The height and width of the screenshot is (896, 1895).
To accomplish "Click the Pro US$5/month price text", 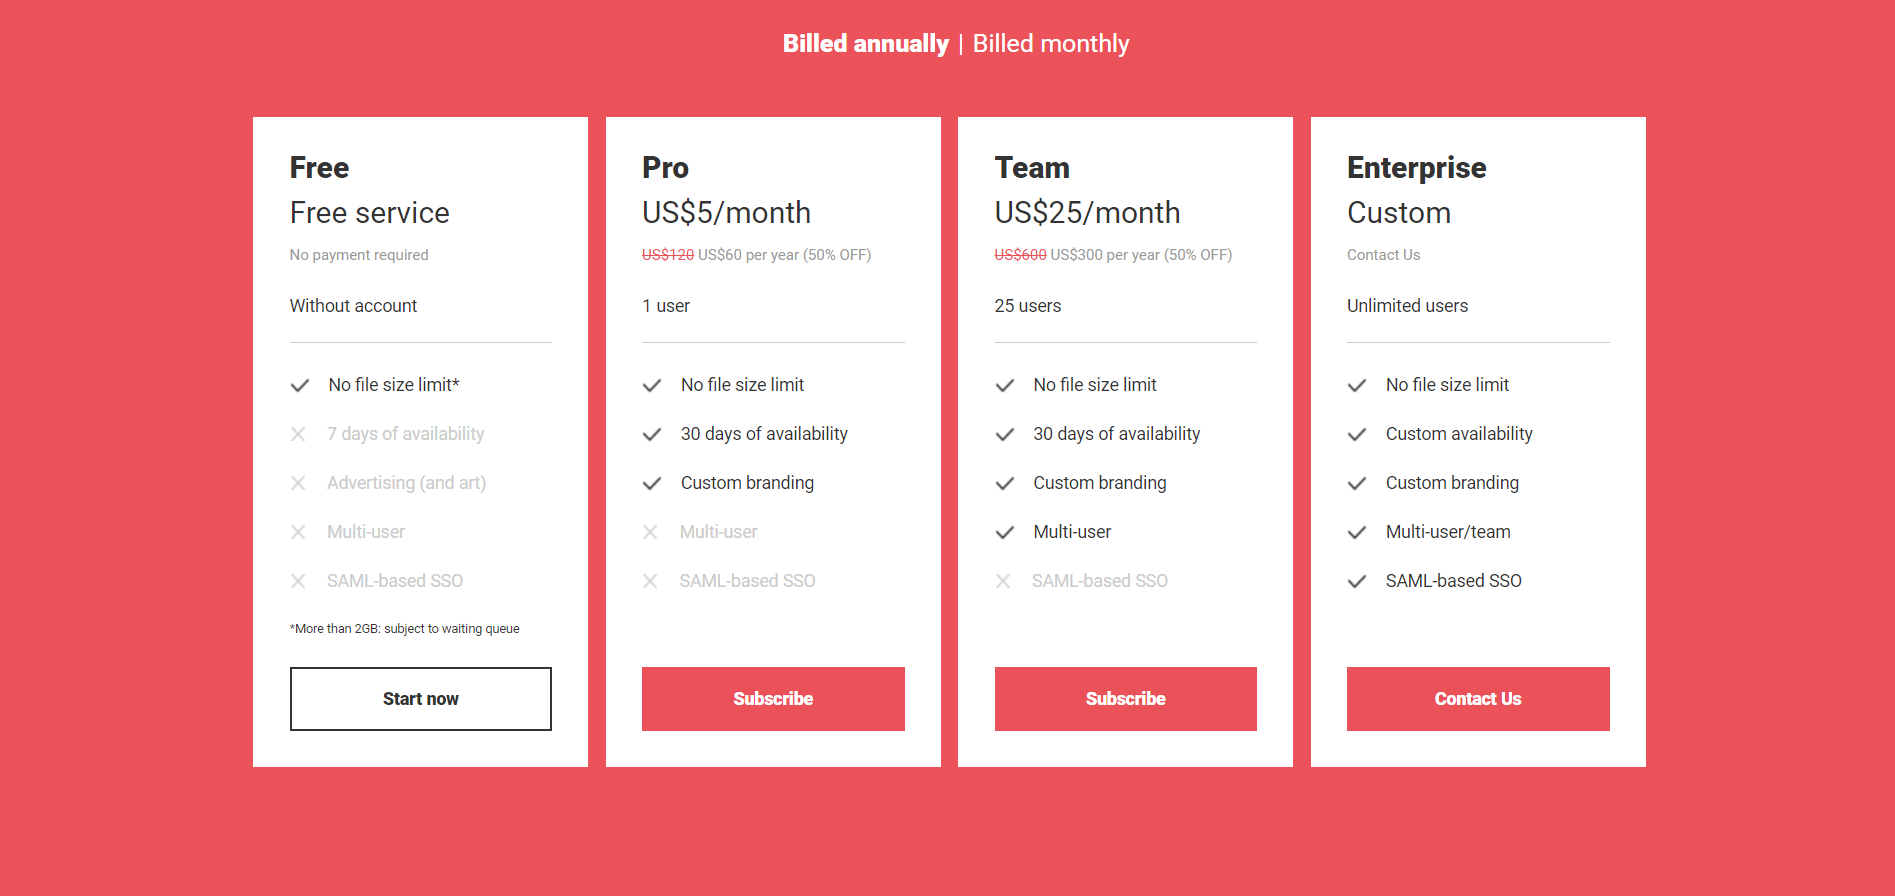I will [x=726, y=213].
